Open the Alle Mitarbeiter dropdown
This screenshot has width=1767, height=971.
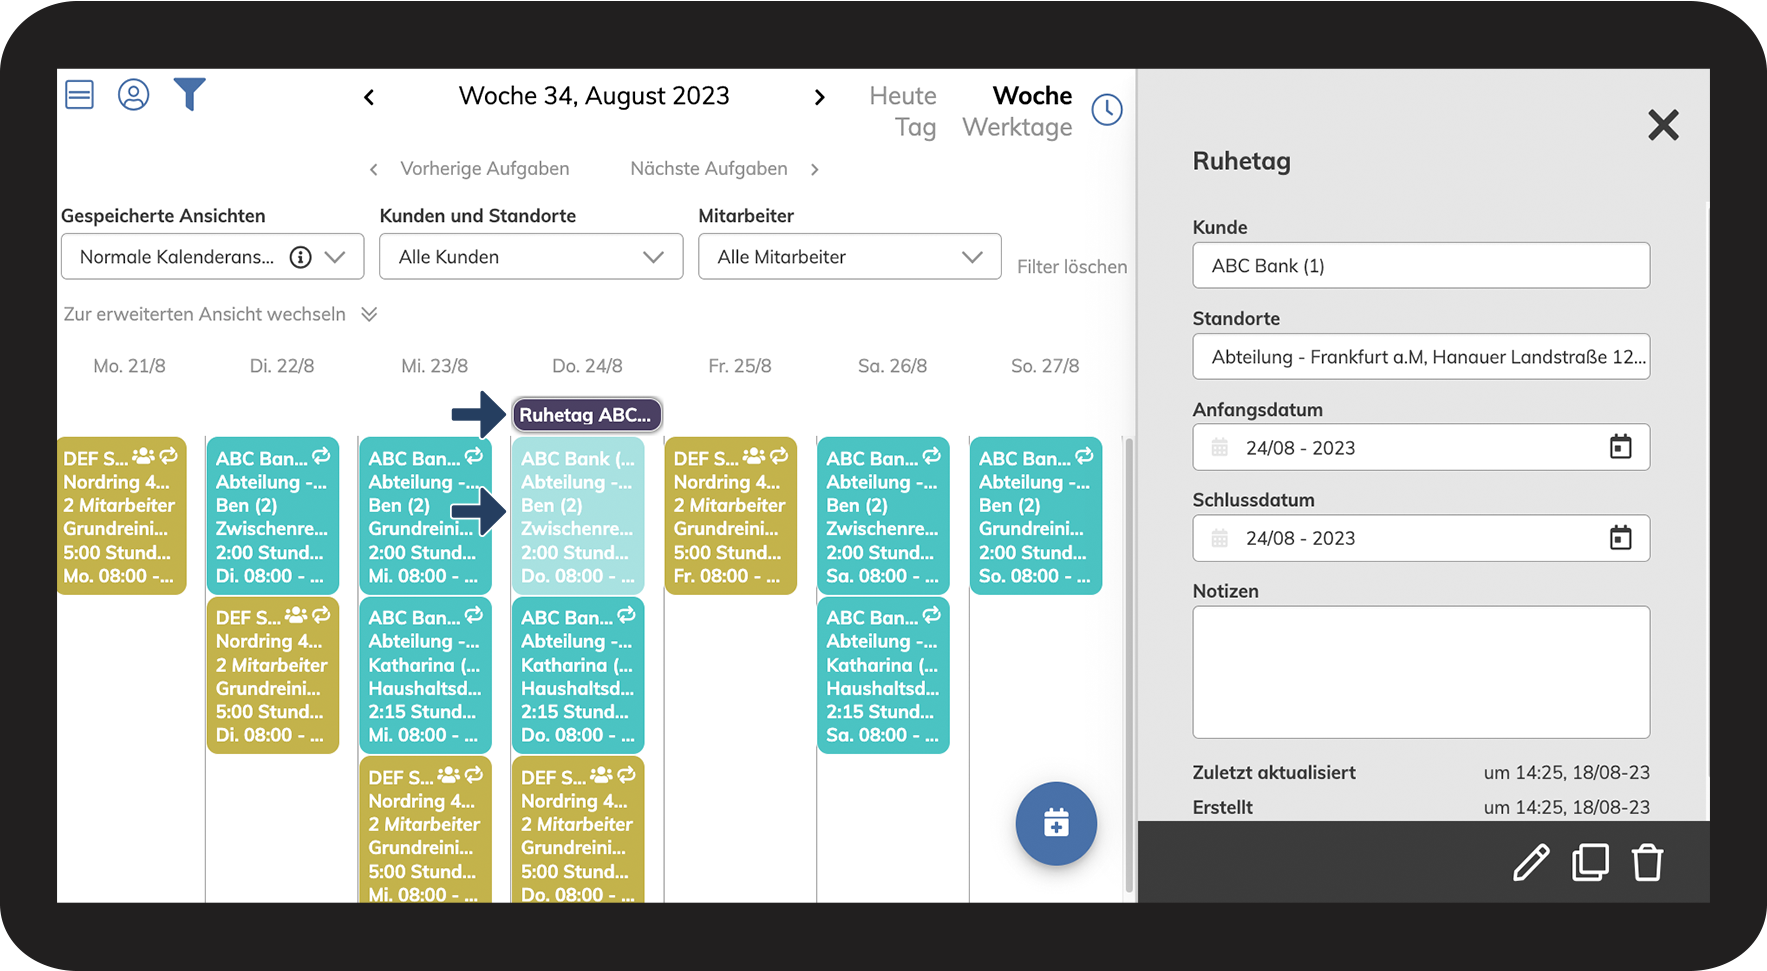[849, 257]
